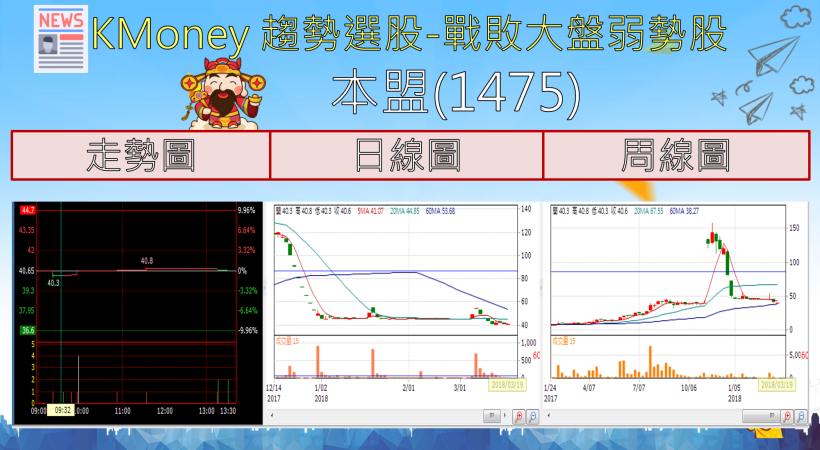Click the largest weekly volume bar
The image size is (820, 450).
click(x=650, y=362)
